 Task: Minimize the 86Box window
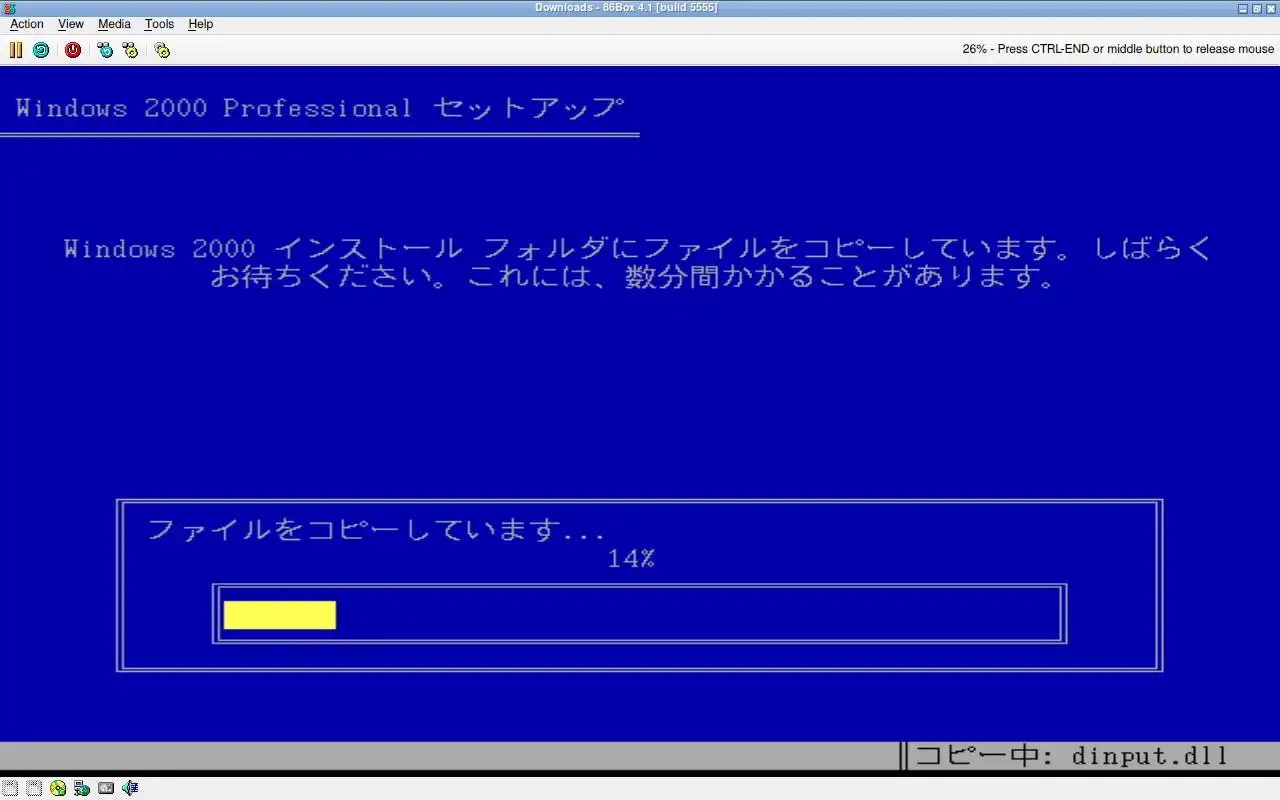(1243, 8)
